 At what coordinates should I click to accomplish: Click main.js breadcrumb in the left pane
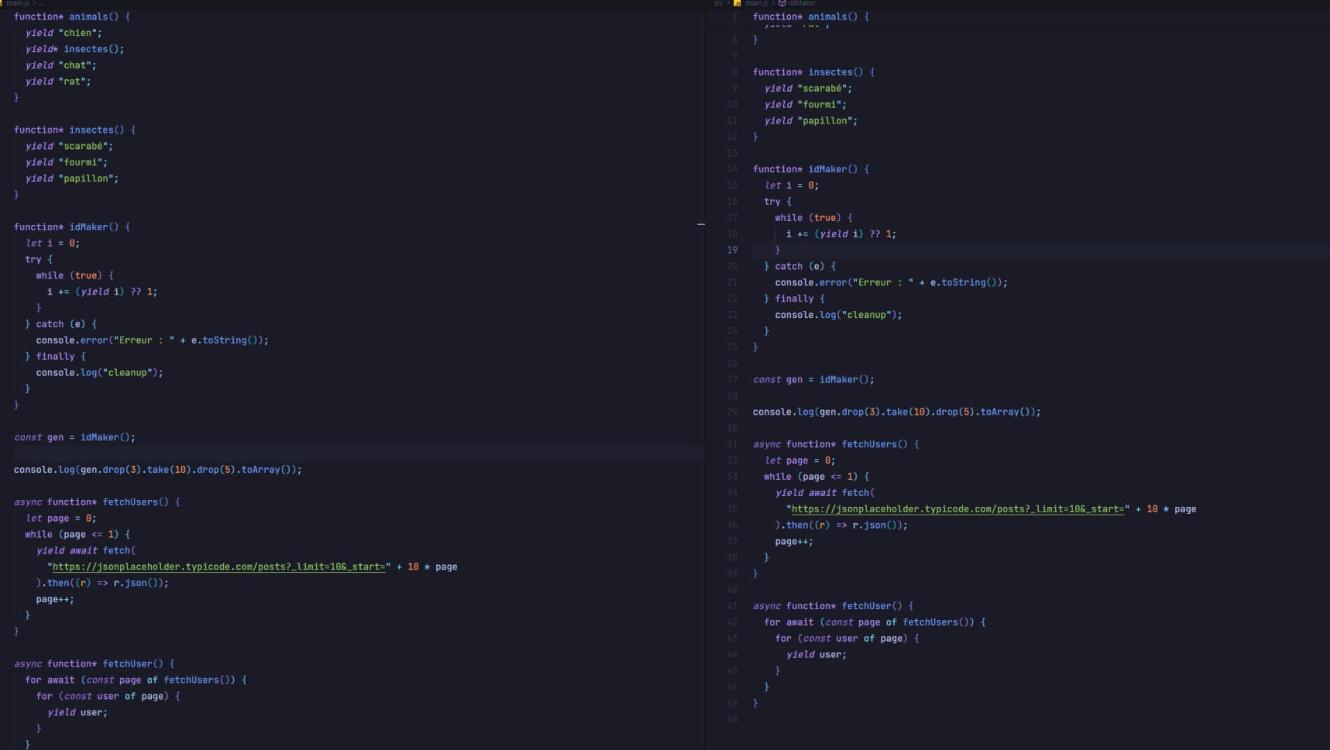pos(18,4)
